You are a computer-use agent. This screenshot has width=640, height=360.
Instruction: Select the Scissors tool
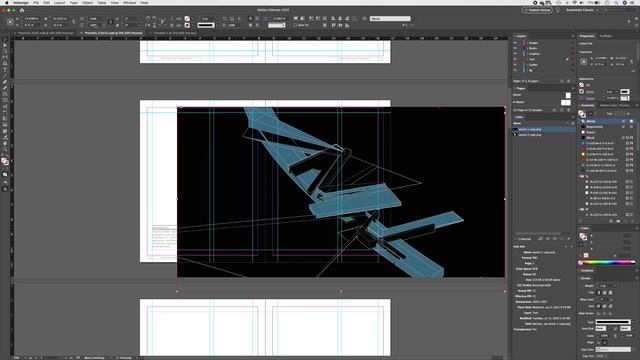5,107
